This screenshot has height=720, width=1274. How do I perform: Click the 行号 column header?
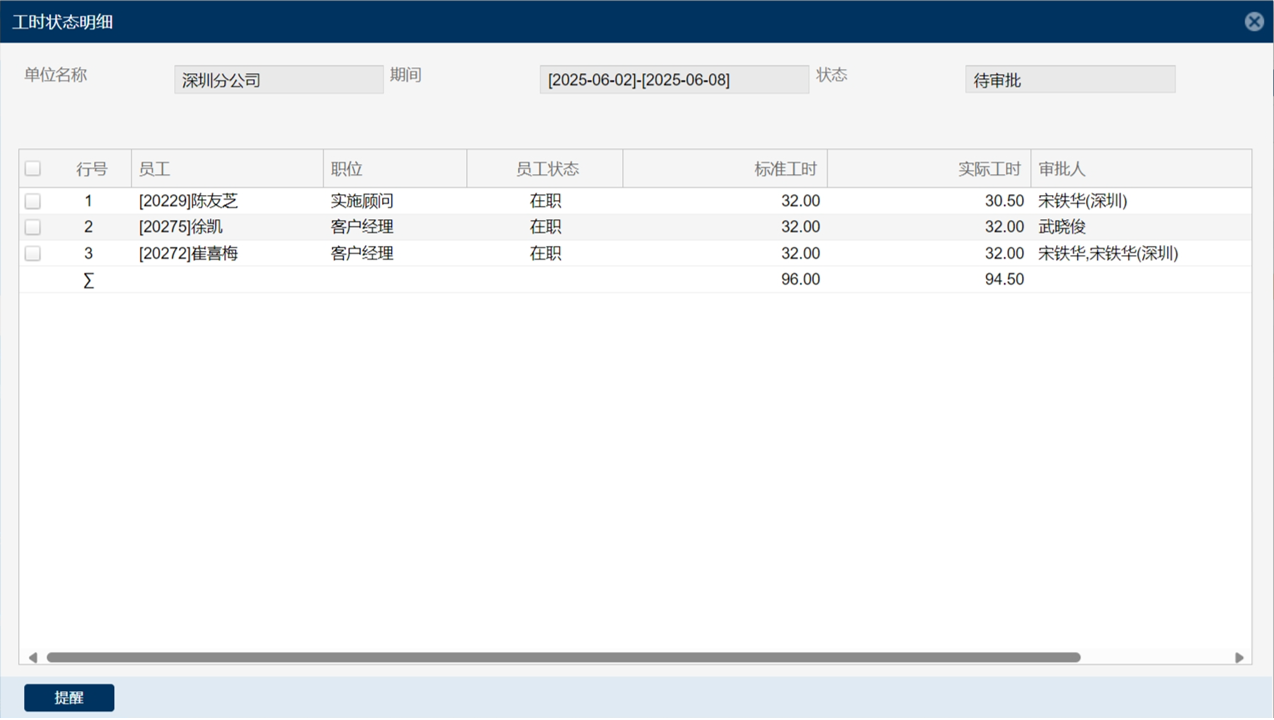click(91, 169)
